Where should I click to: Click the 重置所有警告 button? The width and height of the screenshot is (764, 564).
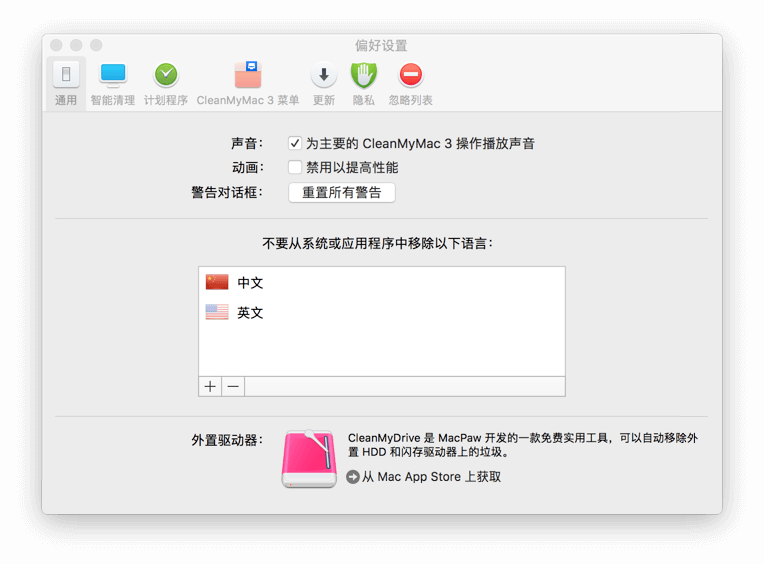point(342,192)
